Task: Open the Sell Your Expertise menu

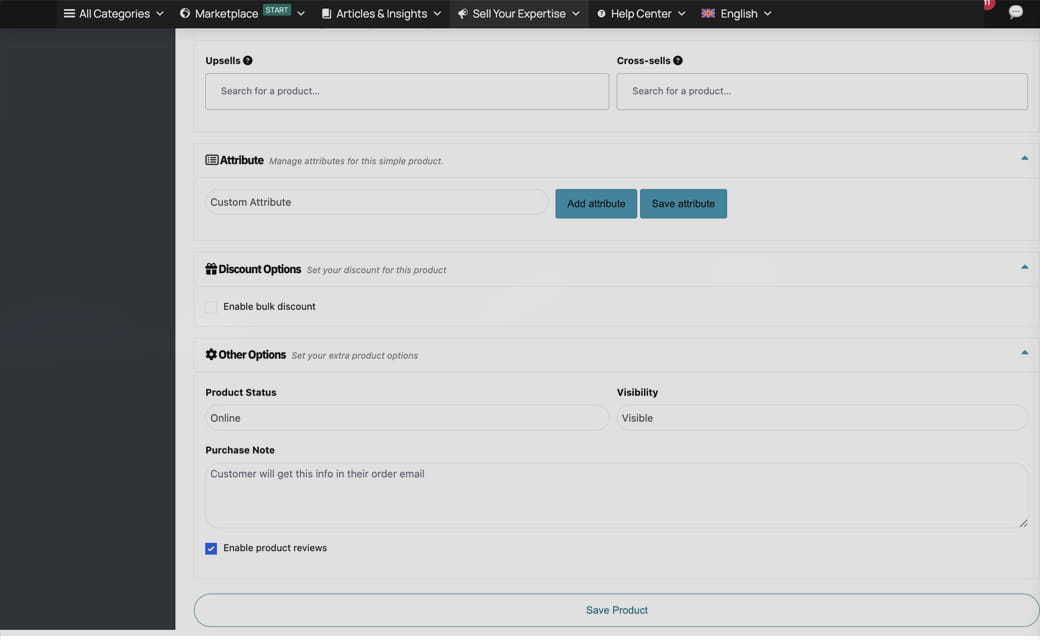Action: pos(518,13)
